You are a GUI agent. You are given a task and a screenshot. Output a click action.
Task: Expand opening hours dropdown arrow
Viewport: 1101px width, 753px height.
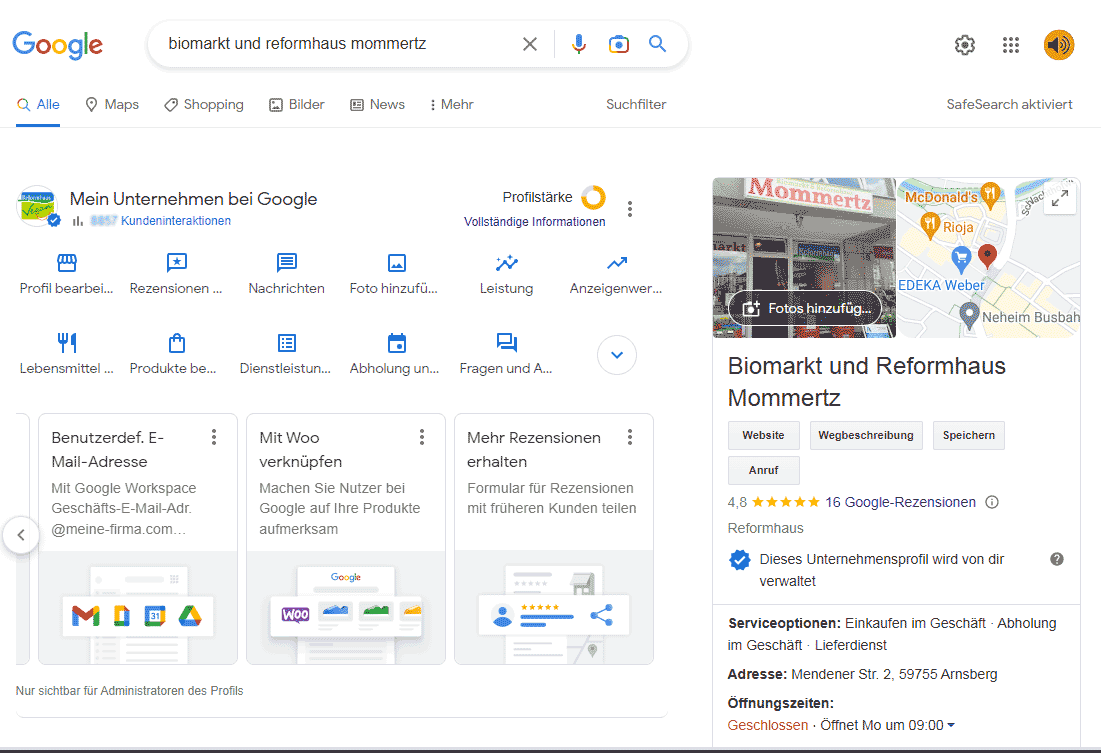(x=951, y=725)
